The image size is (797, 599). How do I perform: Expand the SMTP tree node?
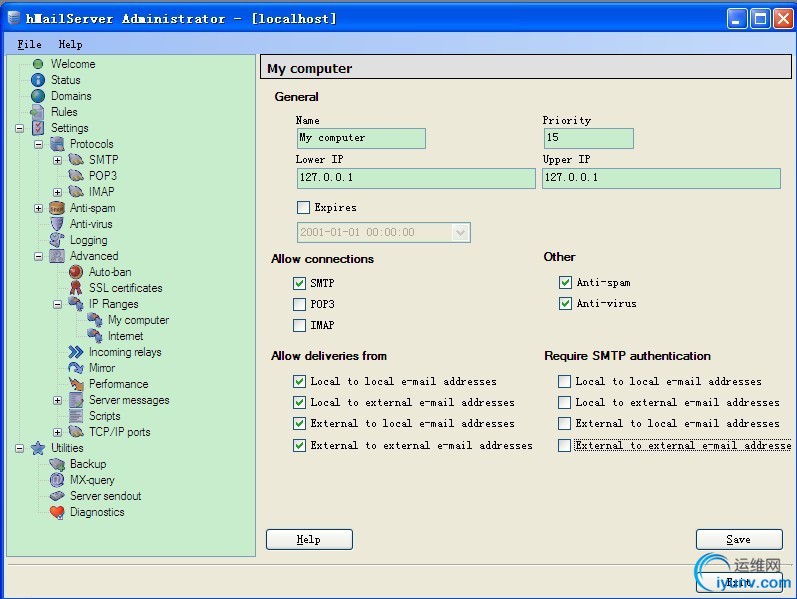[57, 161]
